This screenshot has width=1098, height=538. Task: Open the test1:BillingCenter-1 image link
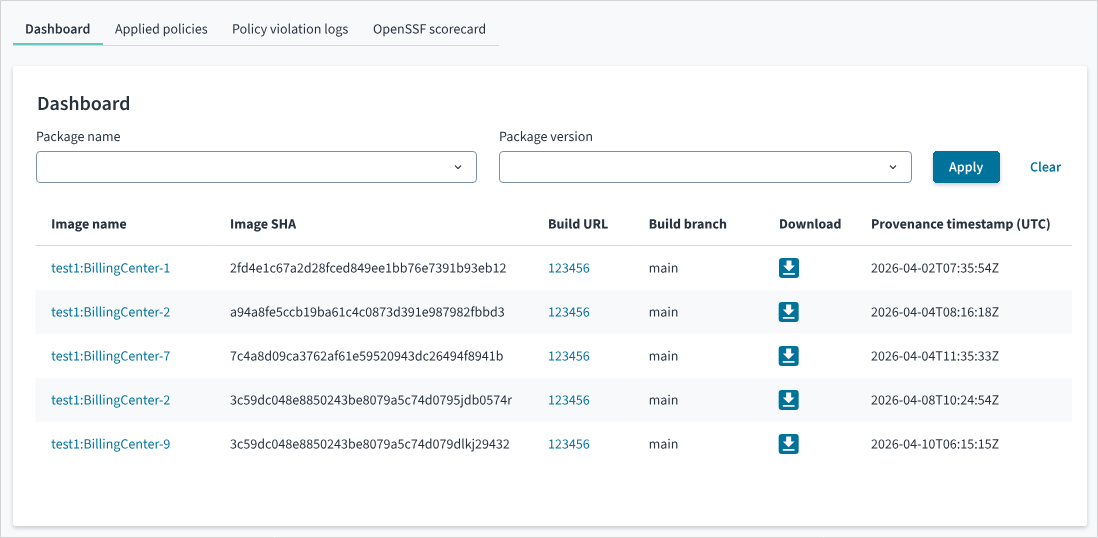tap(111, 268)
